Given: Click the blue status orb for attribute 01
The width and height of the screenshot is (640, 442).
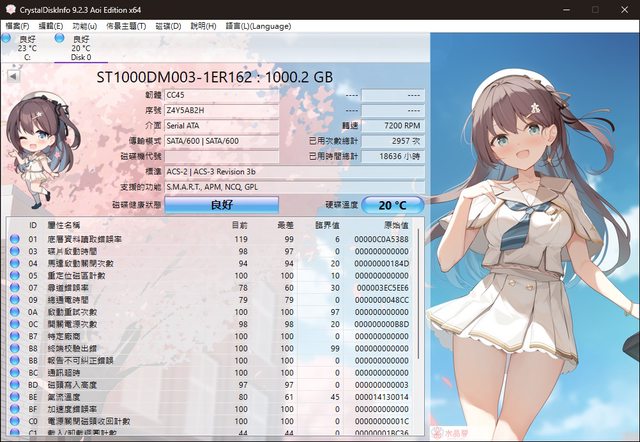Looking at the screenshot, I should pyautogui.click(x=15, y=240).
